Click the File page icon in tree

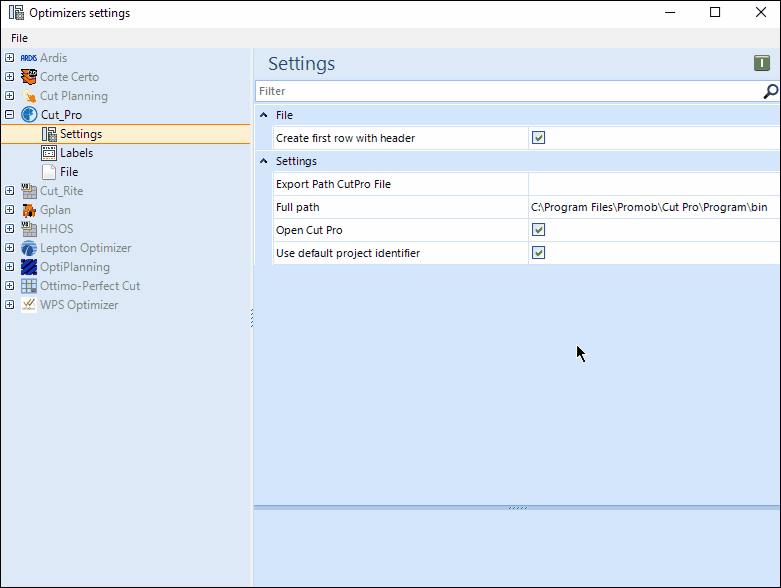(49, 172)
